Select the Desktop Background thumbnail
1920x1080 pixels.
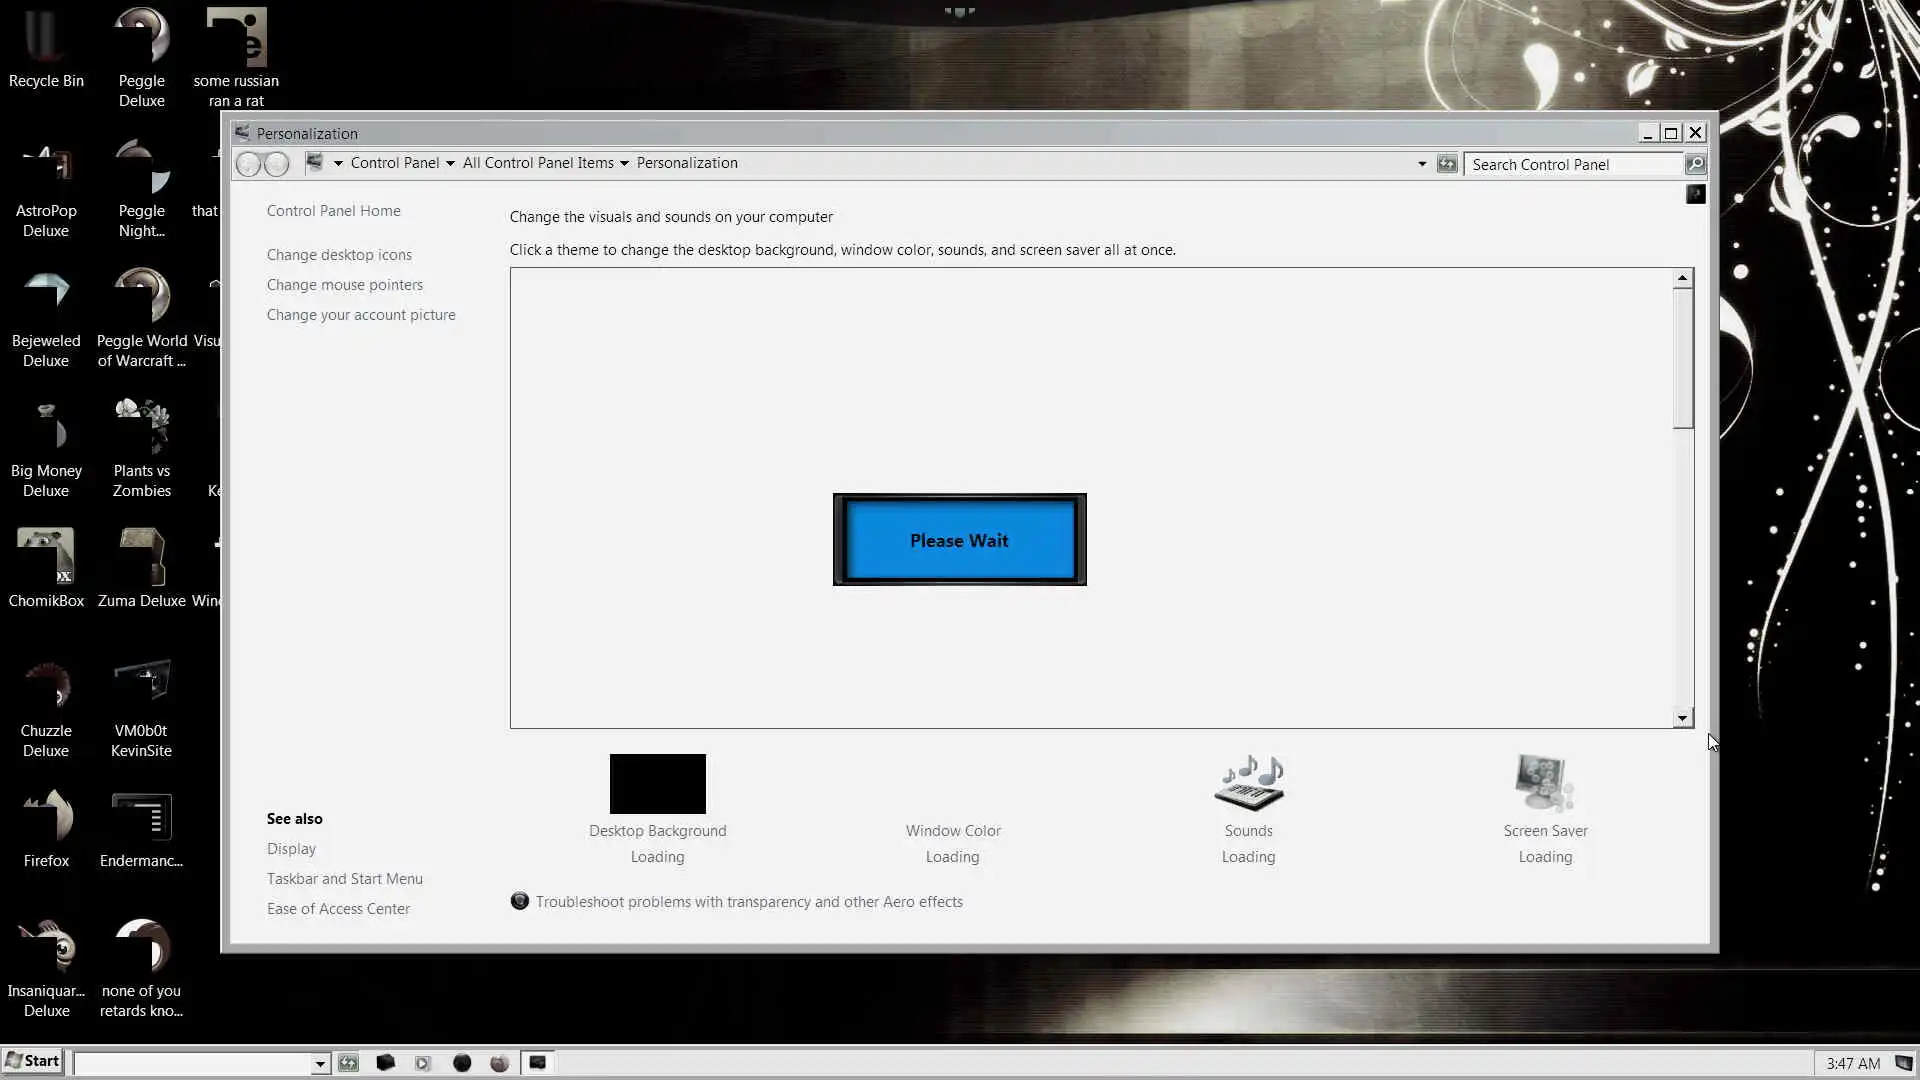[x=657, y=784]
